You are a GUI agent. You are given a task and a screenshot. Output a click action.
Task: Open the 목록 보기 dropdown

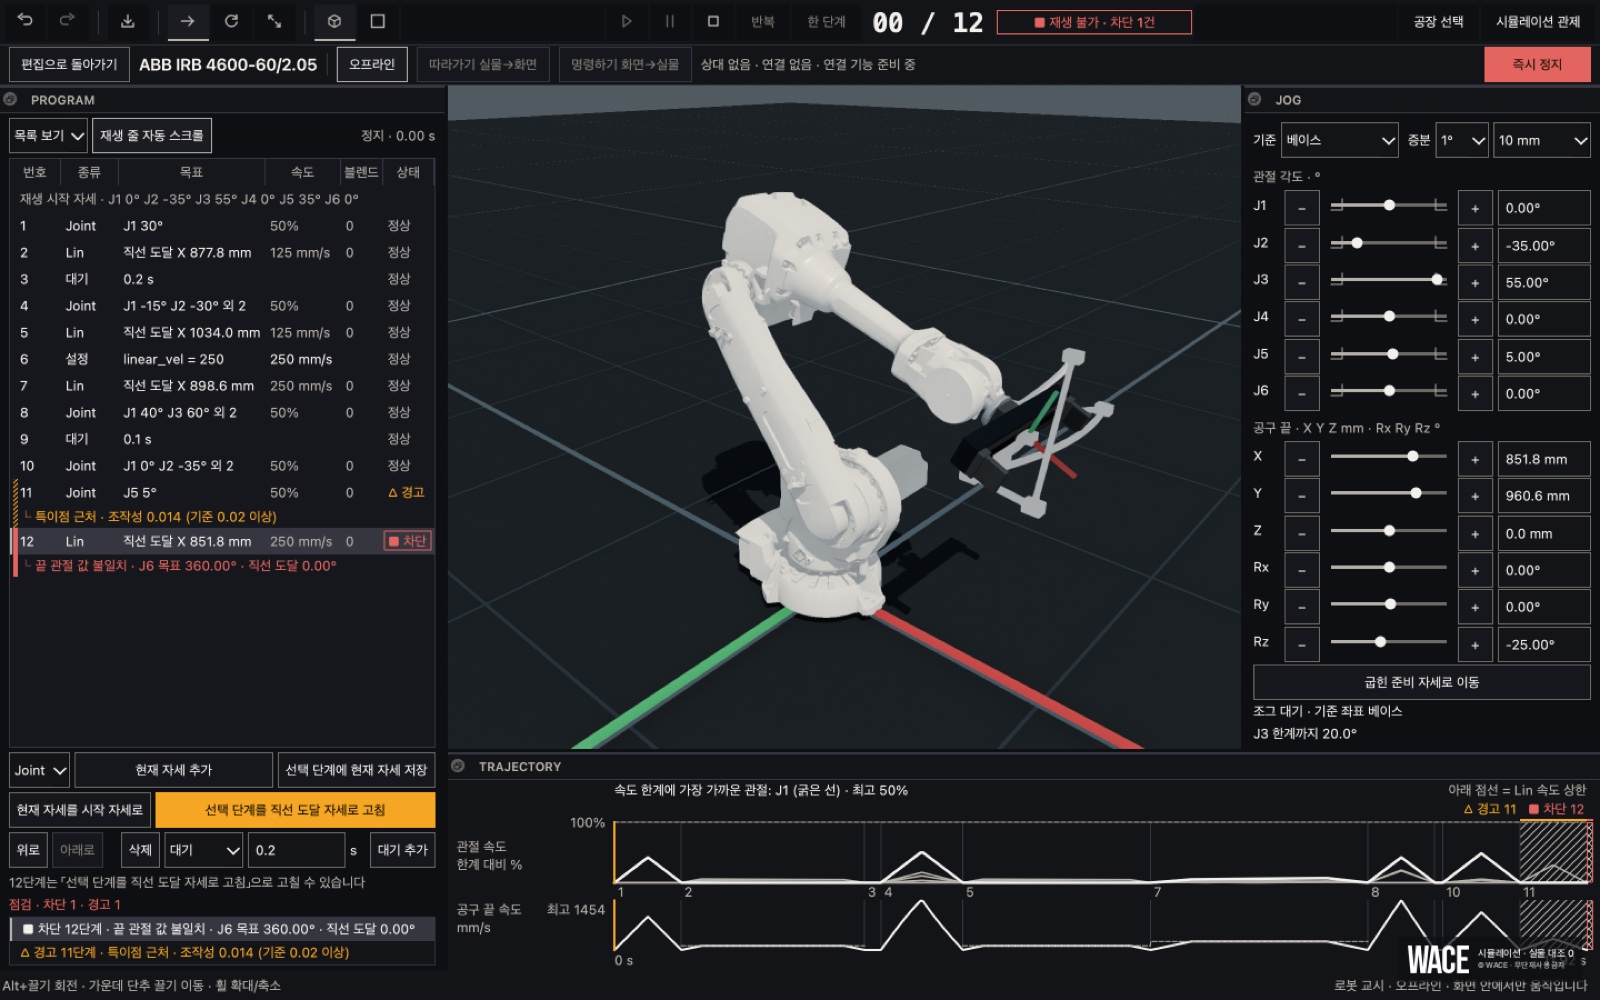point(48,135)
